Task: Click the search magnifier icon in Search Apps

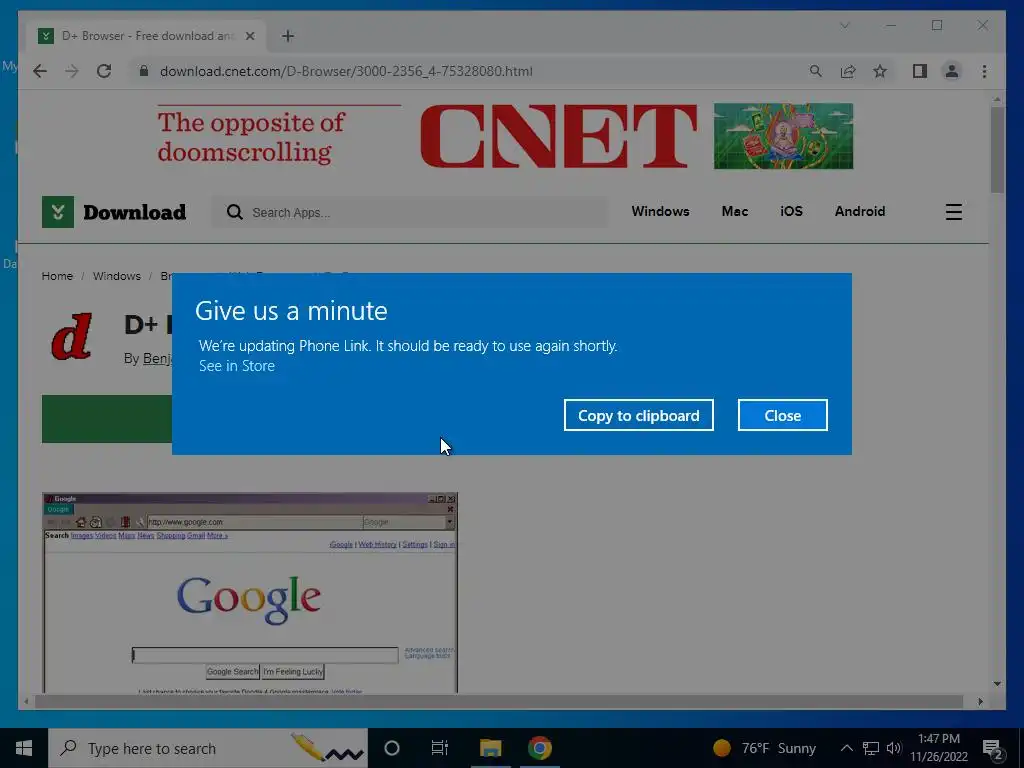Action: click(234, 212)
